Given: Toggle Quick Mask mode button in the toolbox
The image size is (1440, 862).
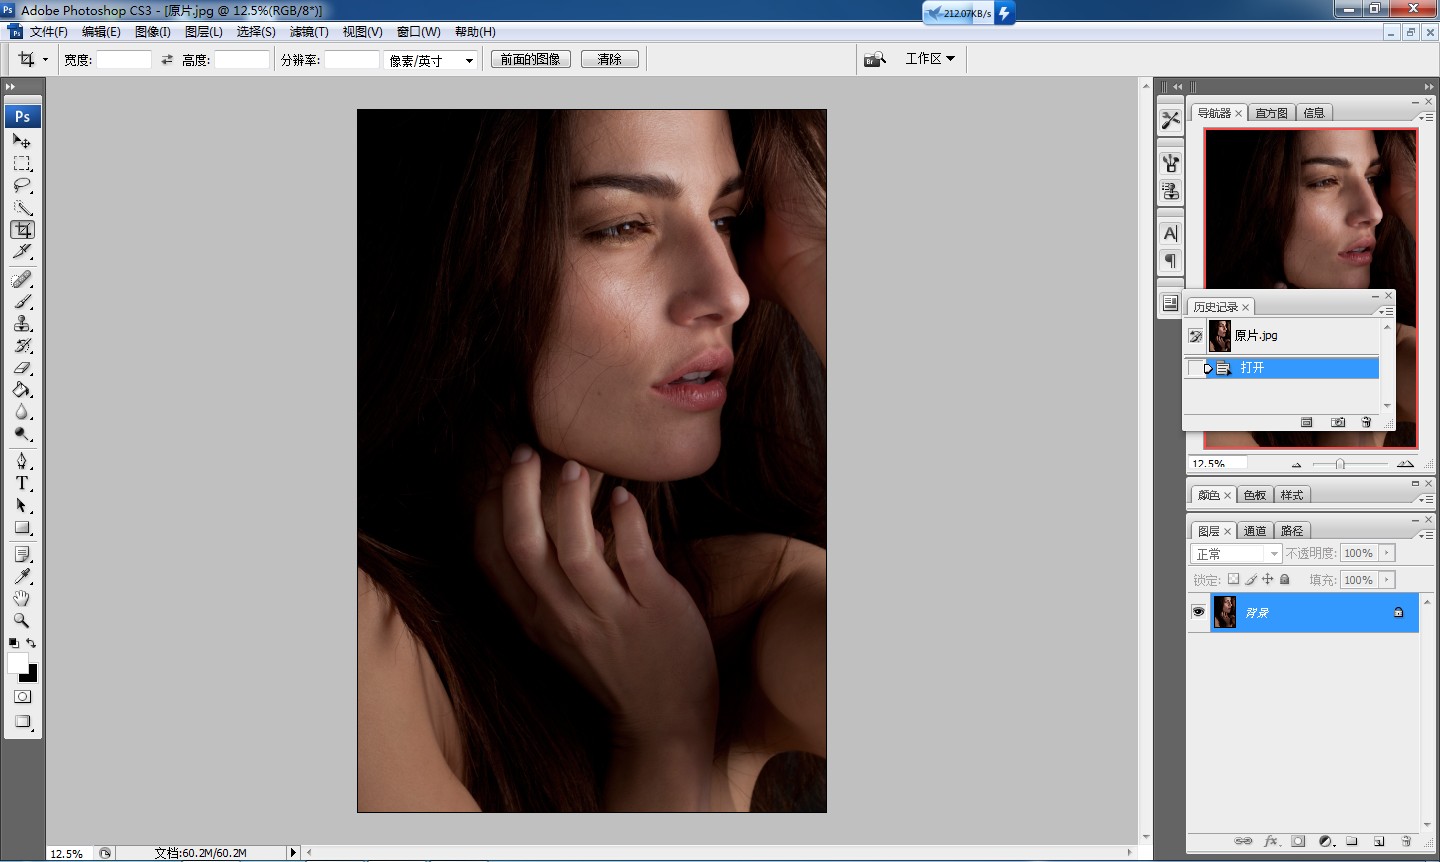Looking at the screenshot, I should tap(22, 697).
